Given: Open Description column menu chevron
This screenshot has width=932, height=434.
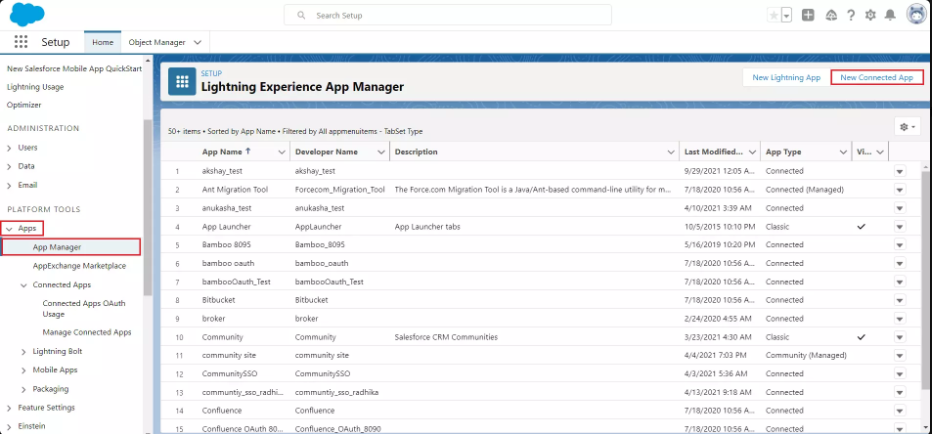Looking at the screenshot, I should coord(671,152).
